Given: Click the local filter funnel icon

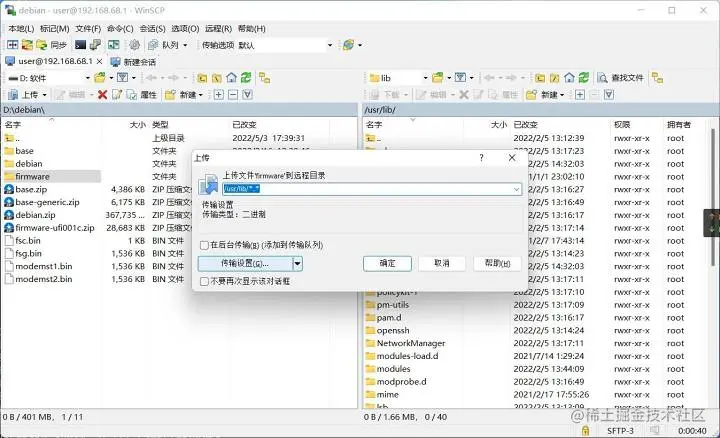Looking at the screenshot, I should point(123,78).
